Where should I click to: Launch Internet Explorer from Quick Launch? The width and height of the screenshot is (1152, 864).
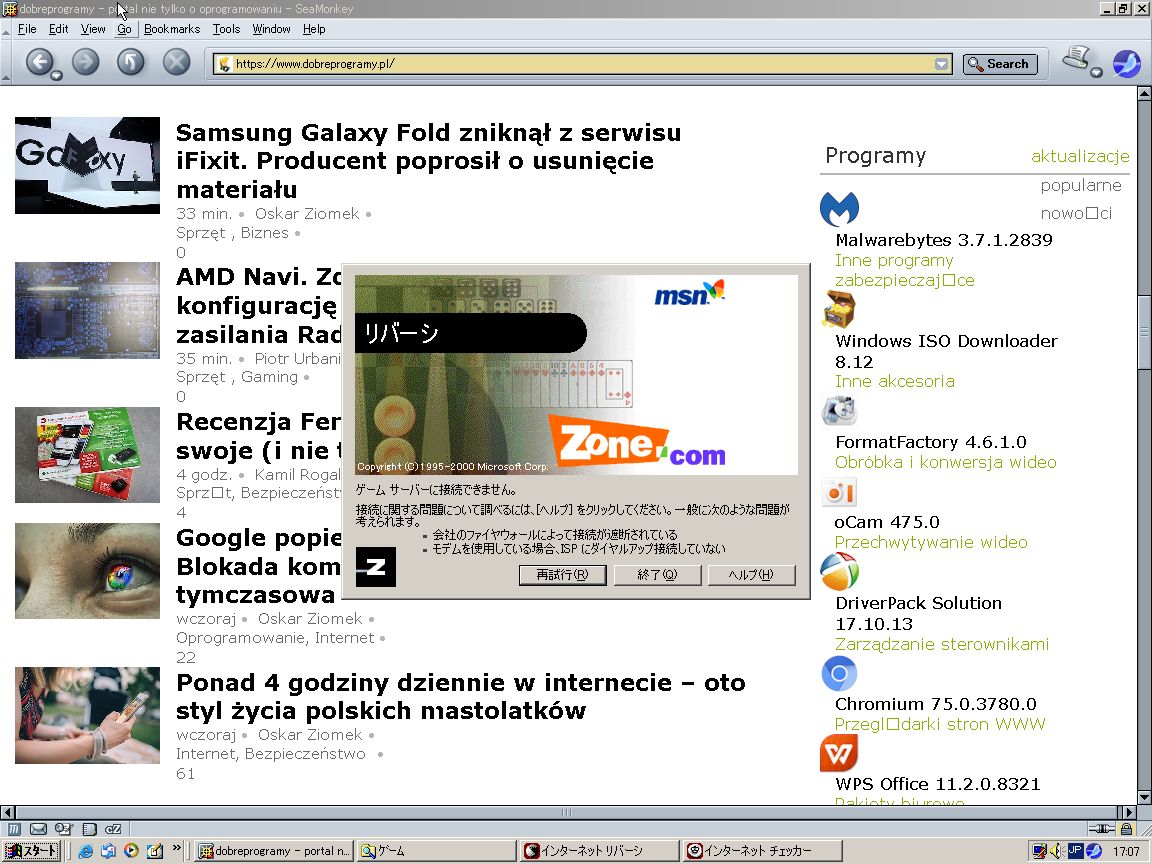point(85,851)
